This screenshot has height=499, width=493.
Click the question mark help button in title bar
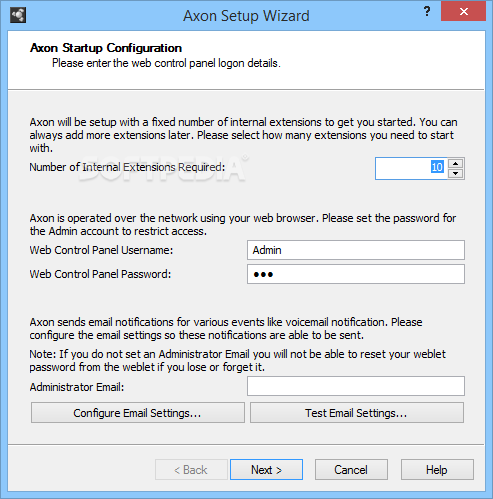point(427,12)
